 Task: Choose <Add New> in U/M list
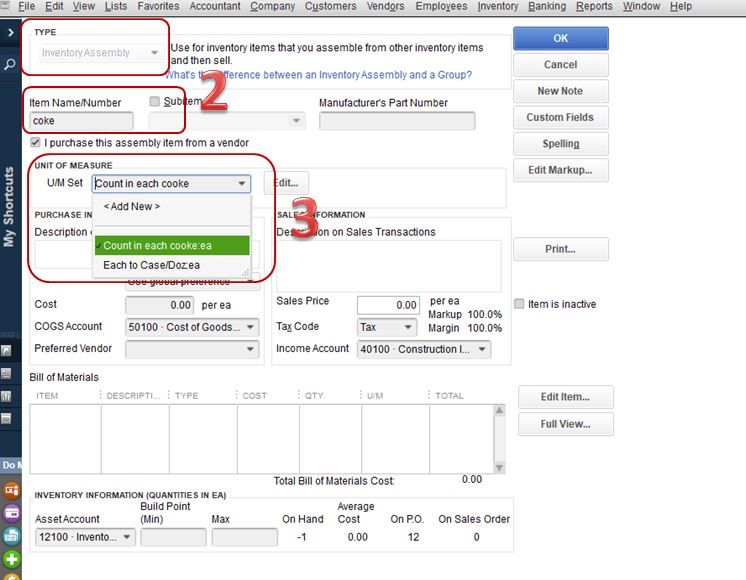(x=132, y=206)
